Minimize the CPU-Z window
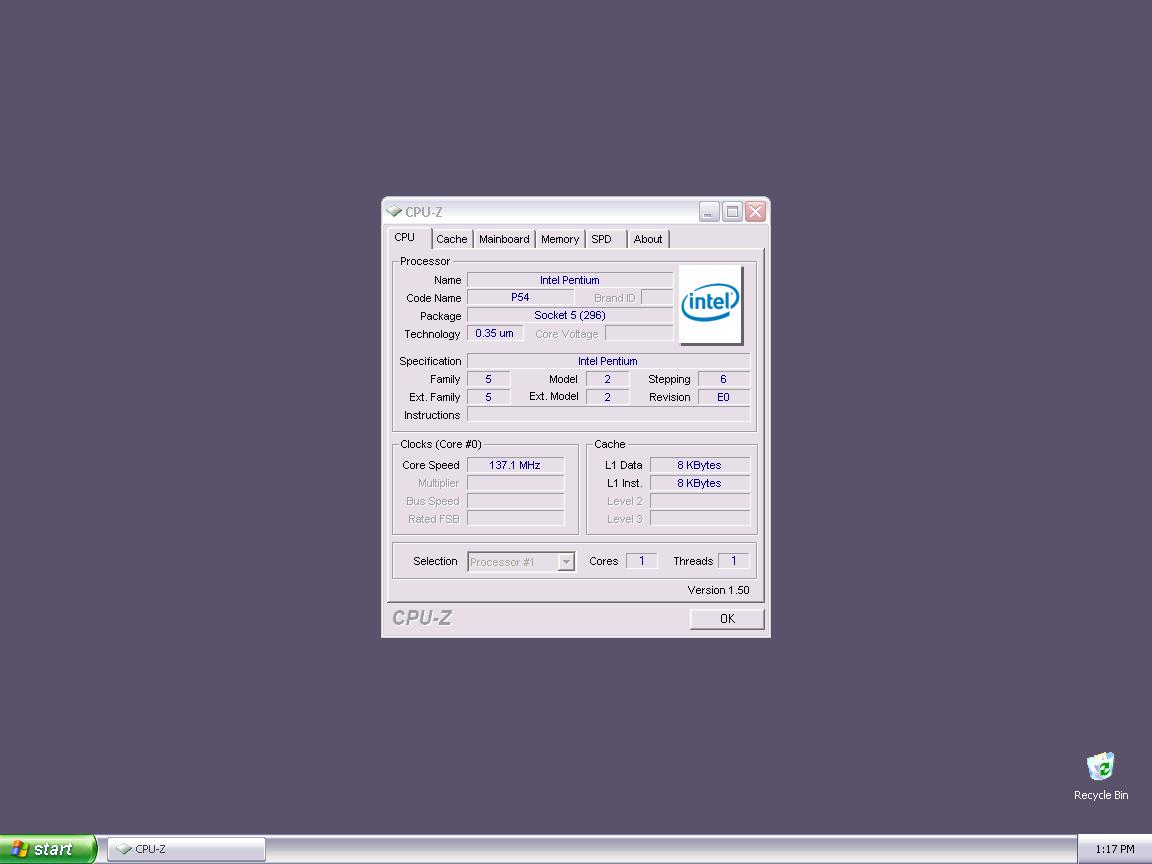The height and width of the screenshot is (864, 1152). (x=709, y=212)
